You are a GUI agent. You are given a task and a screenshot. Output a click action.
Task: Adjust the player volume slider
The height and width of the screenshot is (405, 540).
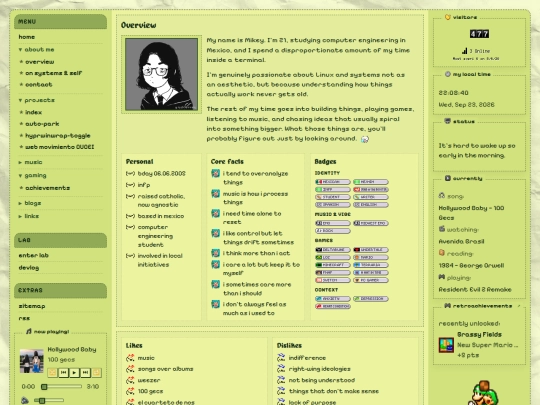[49, 400]
